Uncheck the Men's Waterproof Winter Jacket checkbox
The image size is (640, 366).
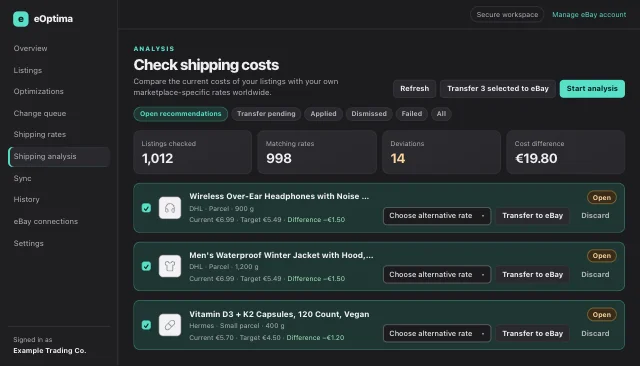(146, 266)
